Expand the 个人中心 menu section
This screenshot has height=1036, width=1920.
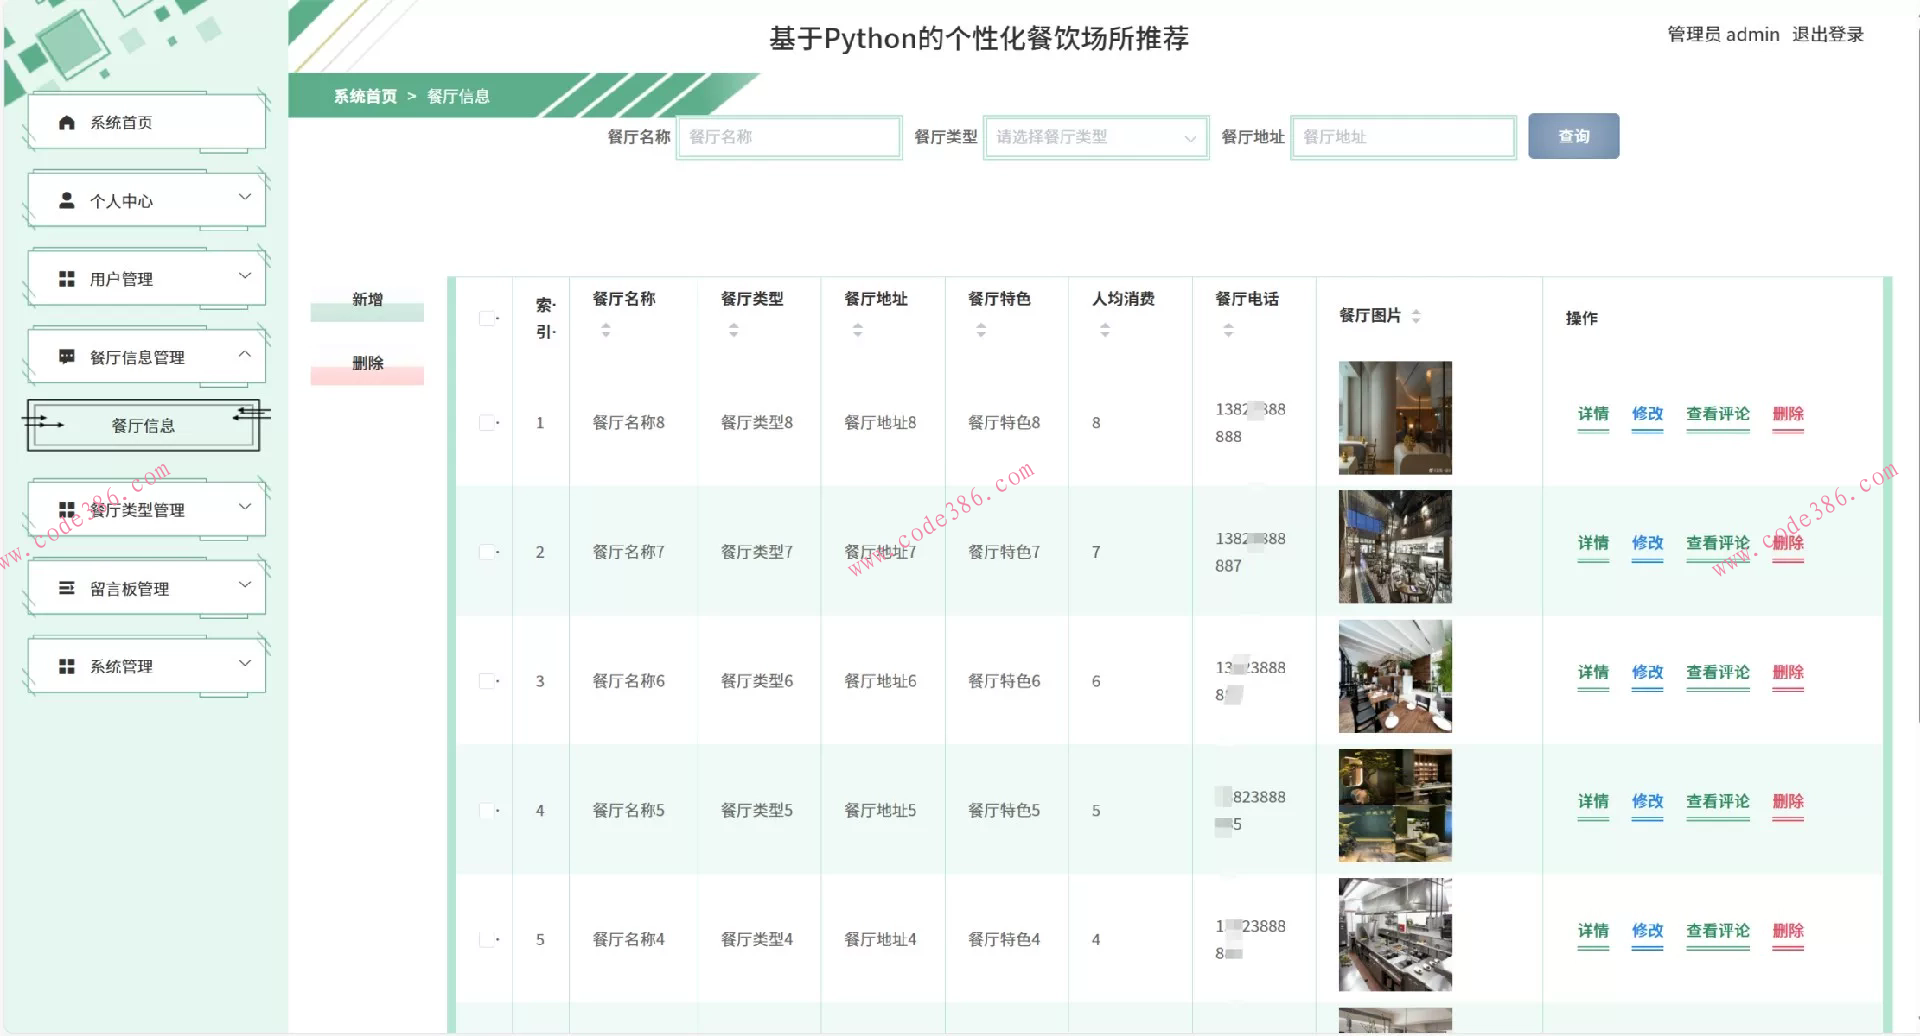(244, 198)
